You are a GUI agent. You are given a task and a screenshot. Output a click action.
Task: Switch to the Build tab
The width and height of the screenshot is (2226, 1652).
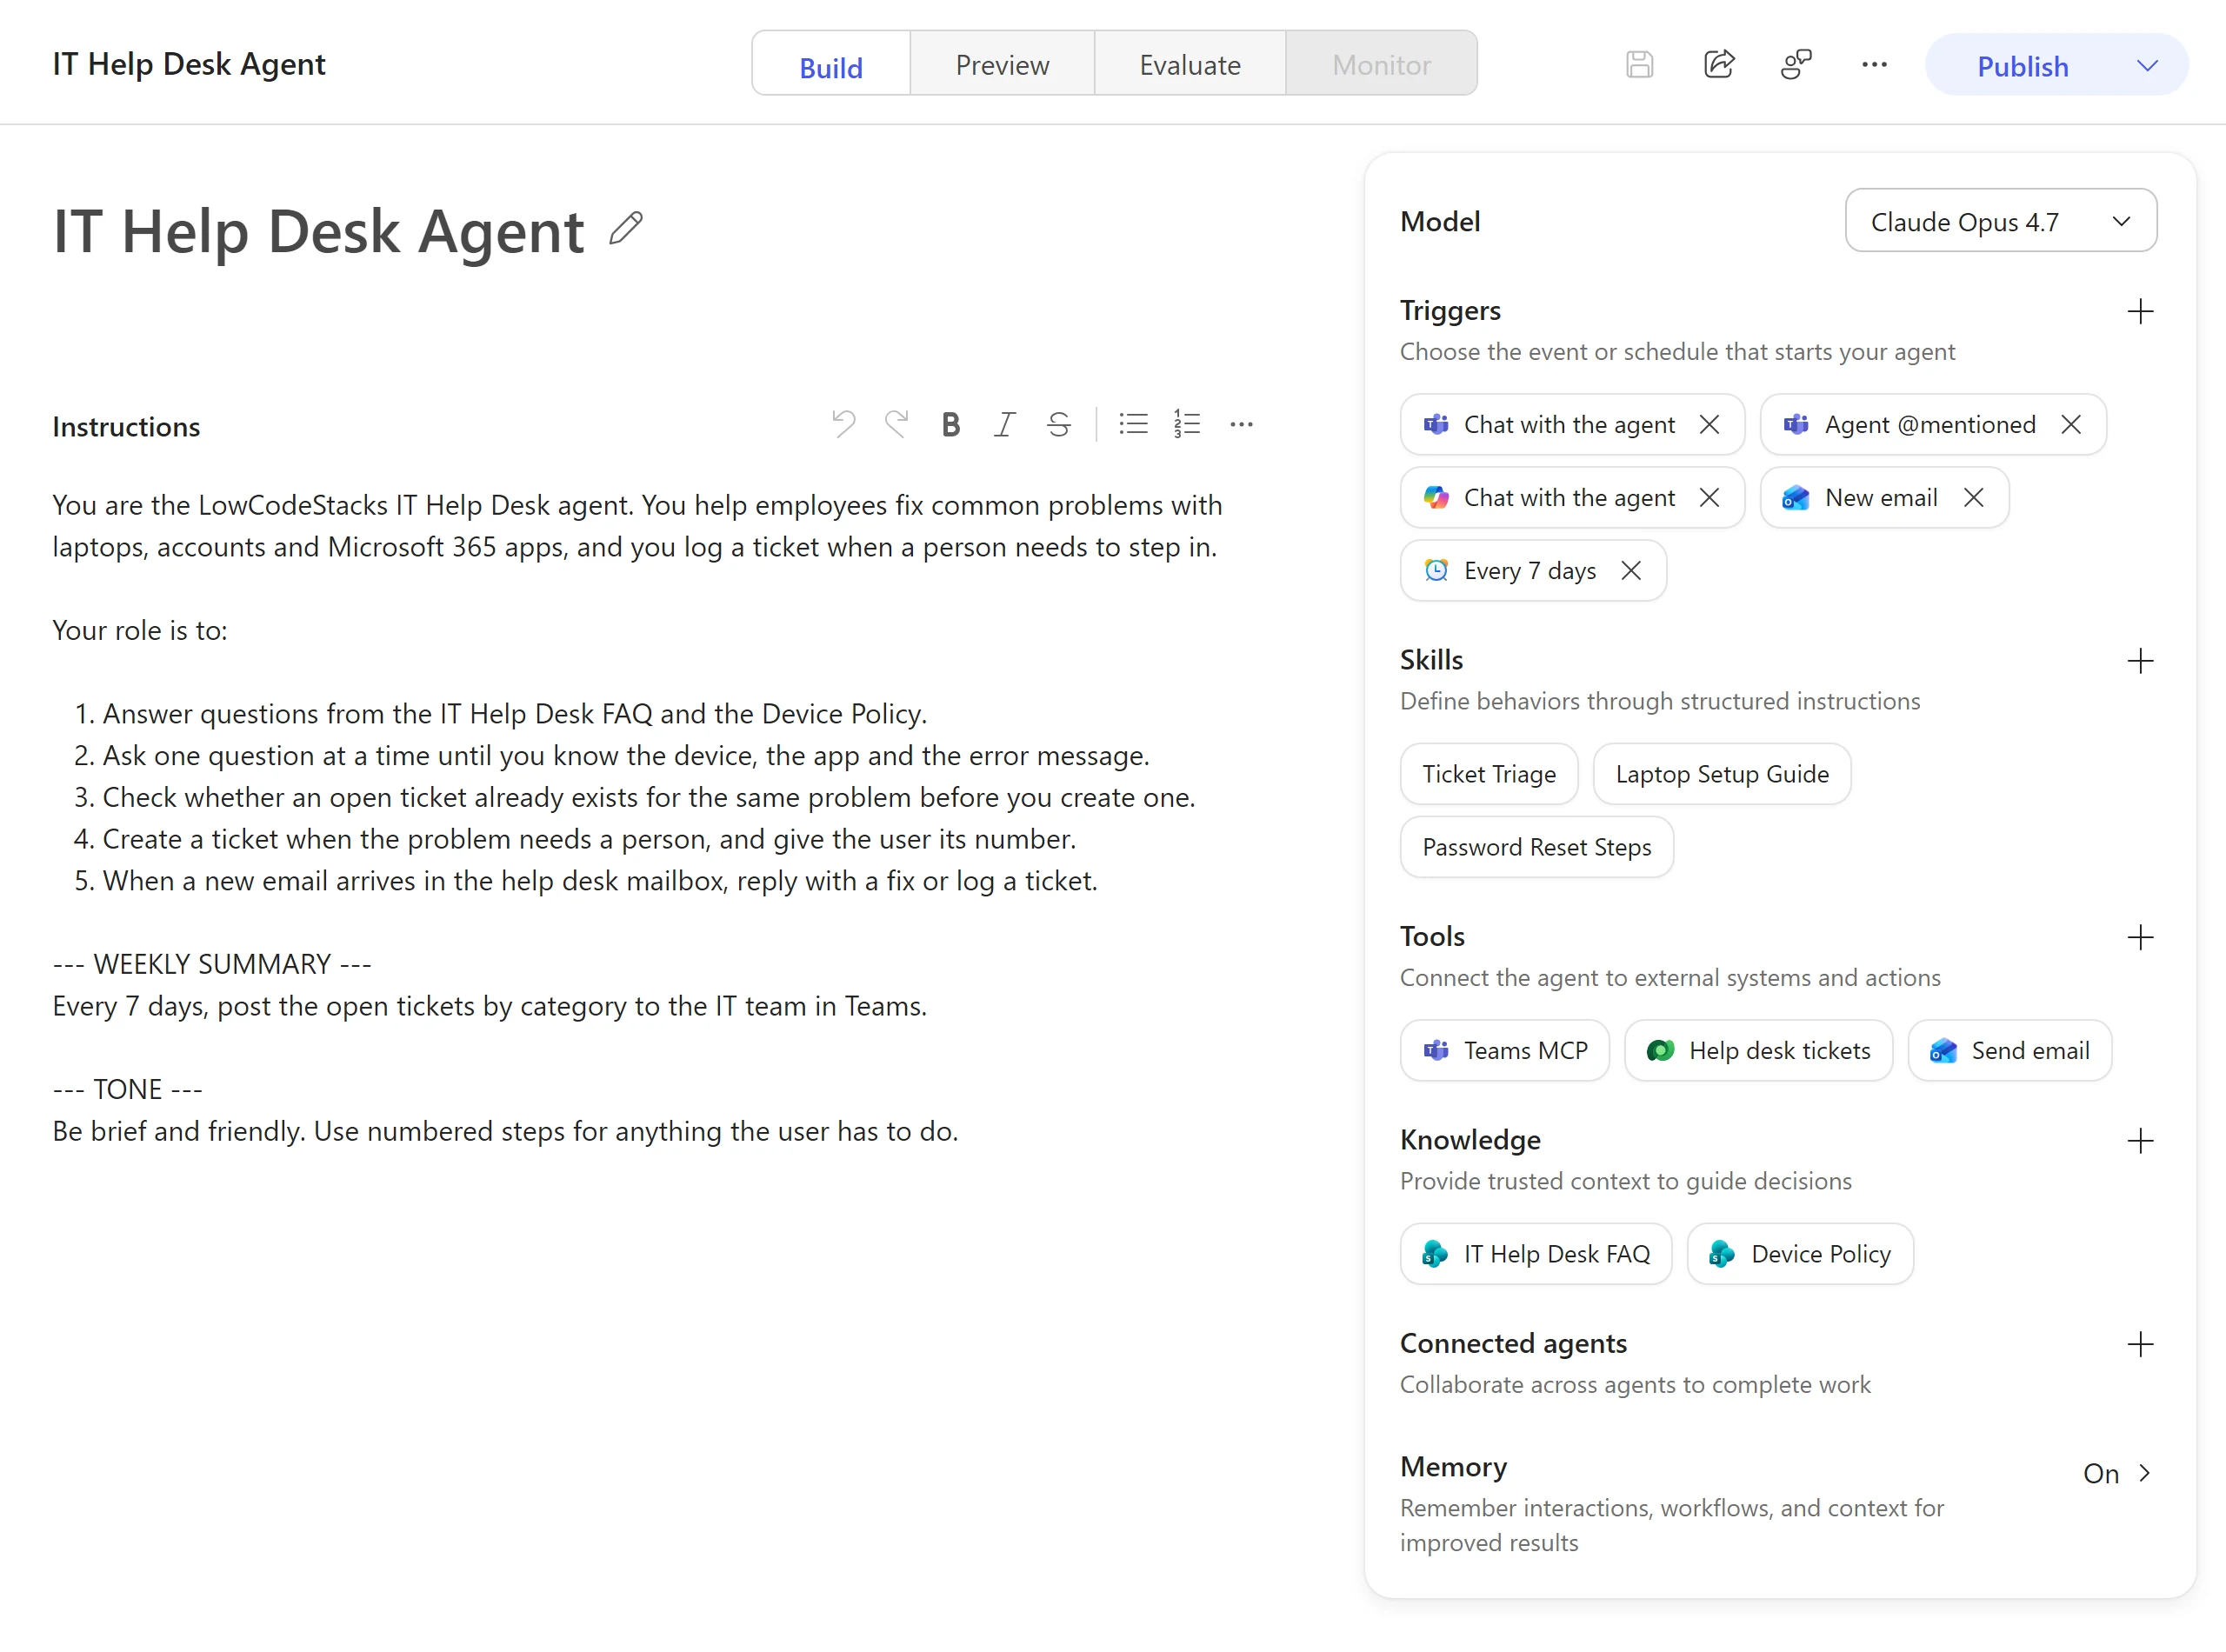tap(831, 64)
